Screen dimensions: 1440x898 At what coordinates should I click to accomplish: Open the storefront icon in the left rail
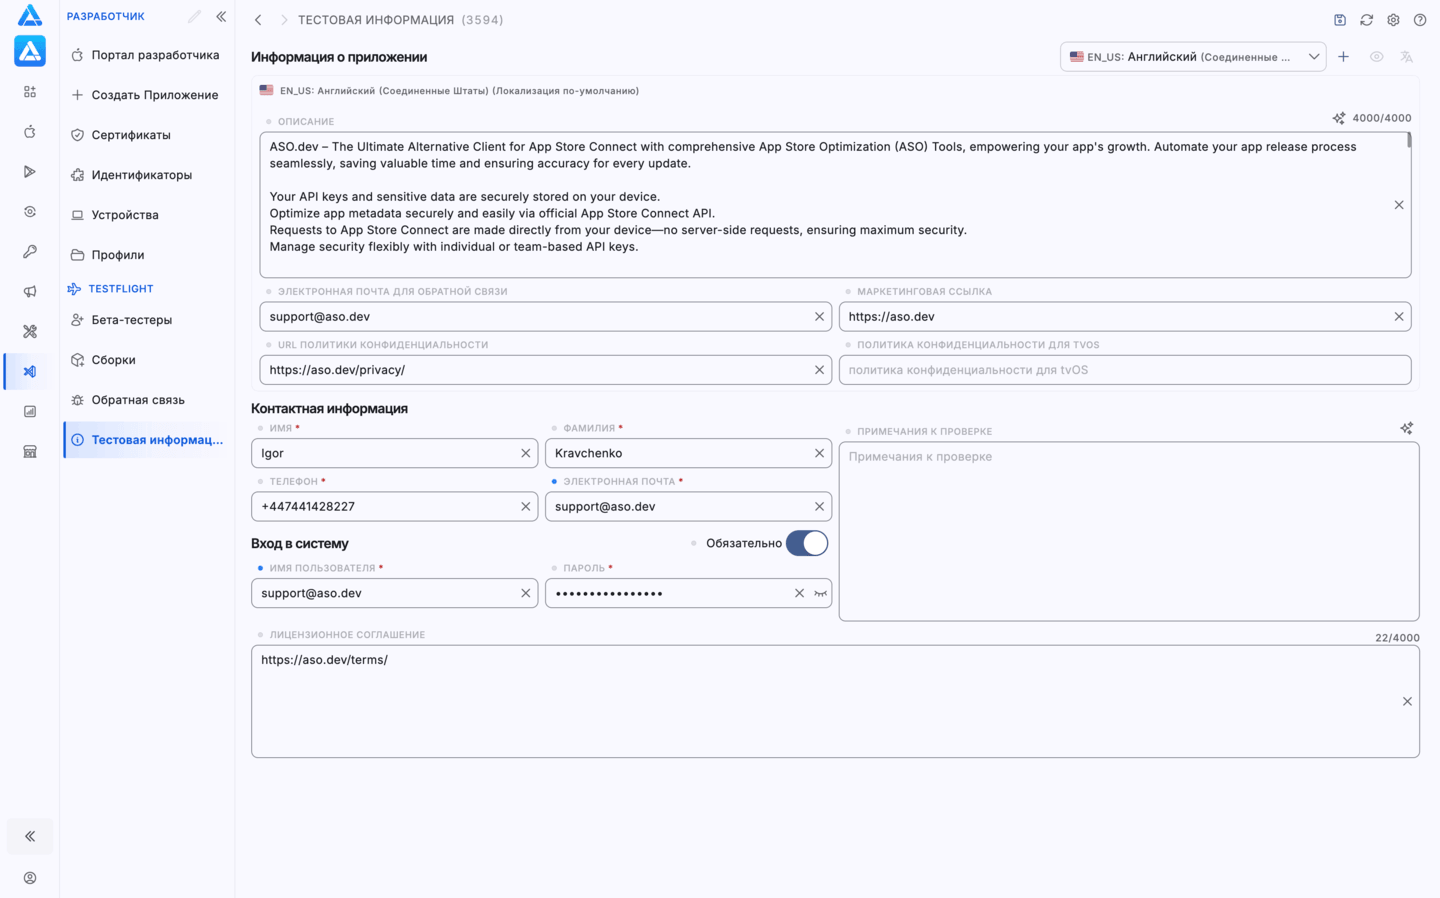[30, 452]
